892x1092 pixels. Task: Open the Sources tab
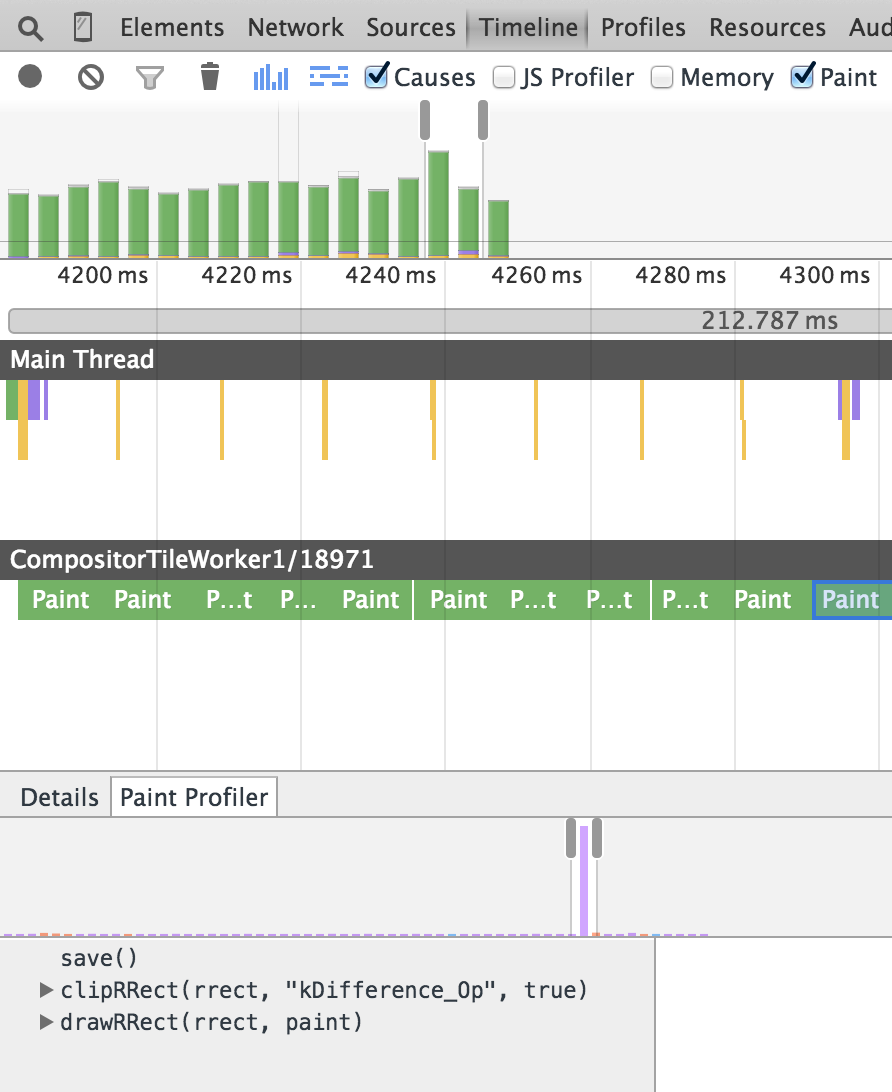pos(411,27)
